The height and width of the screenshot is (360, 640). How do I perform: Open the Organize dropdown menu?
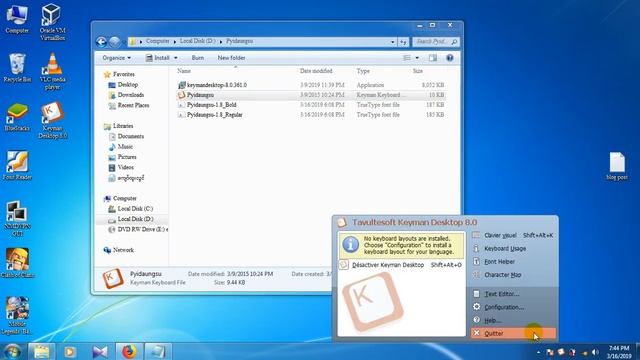(x=116, y=58)
